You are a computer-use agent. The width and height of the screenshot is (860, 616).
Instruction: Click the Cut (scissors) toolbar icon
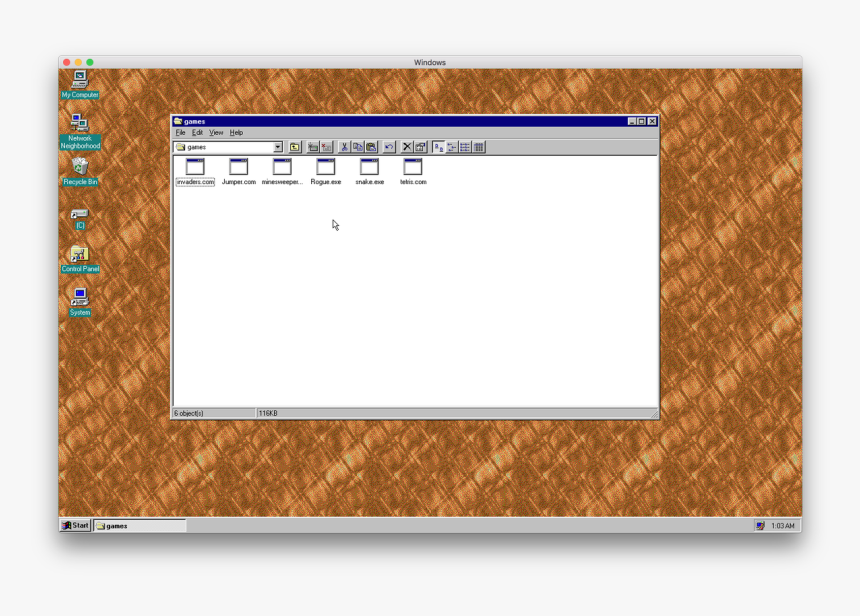(x=344, y=147)
